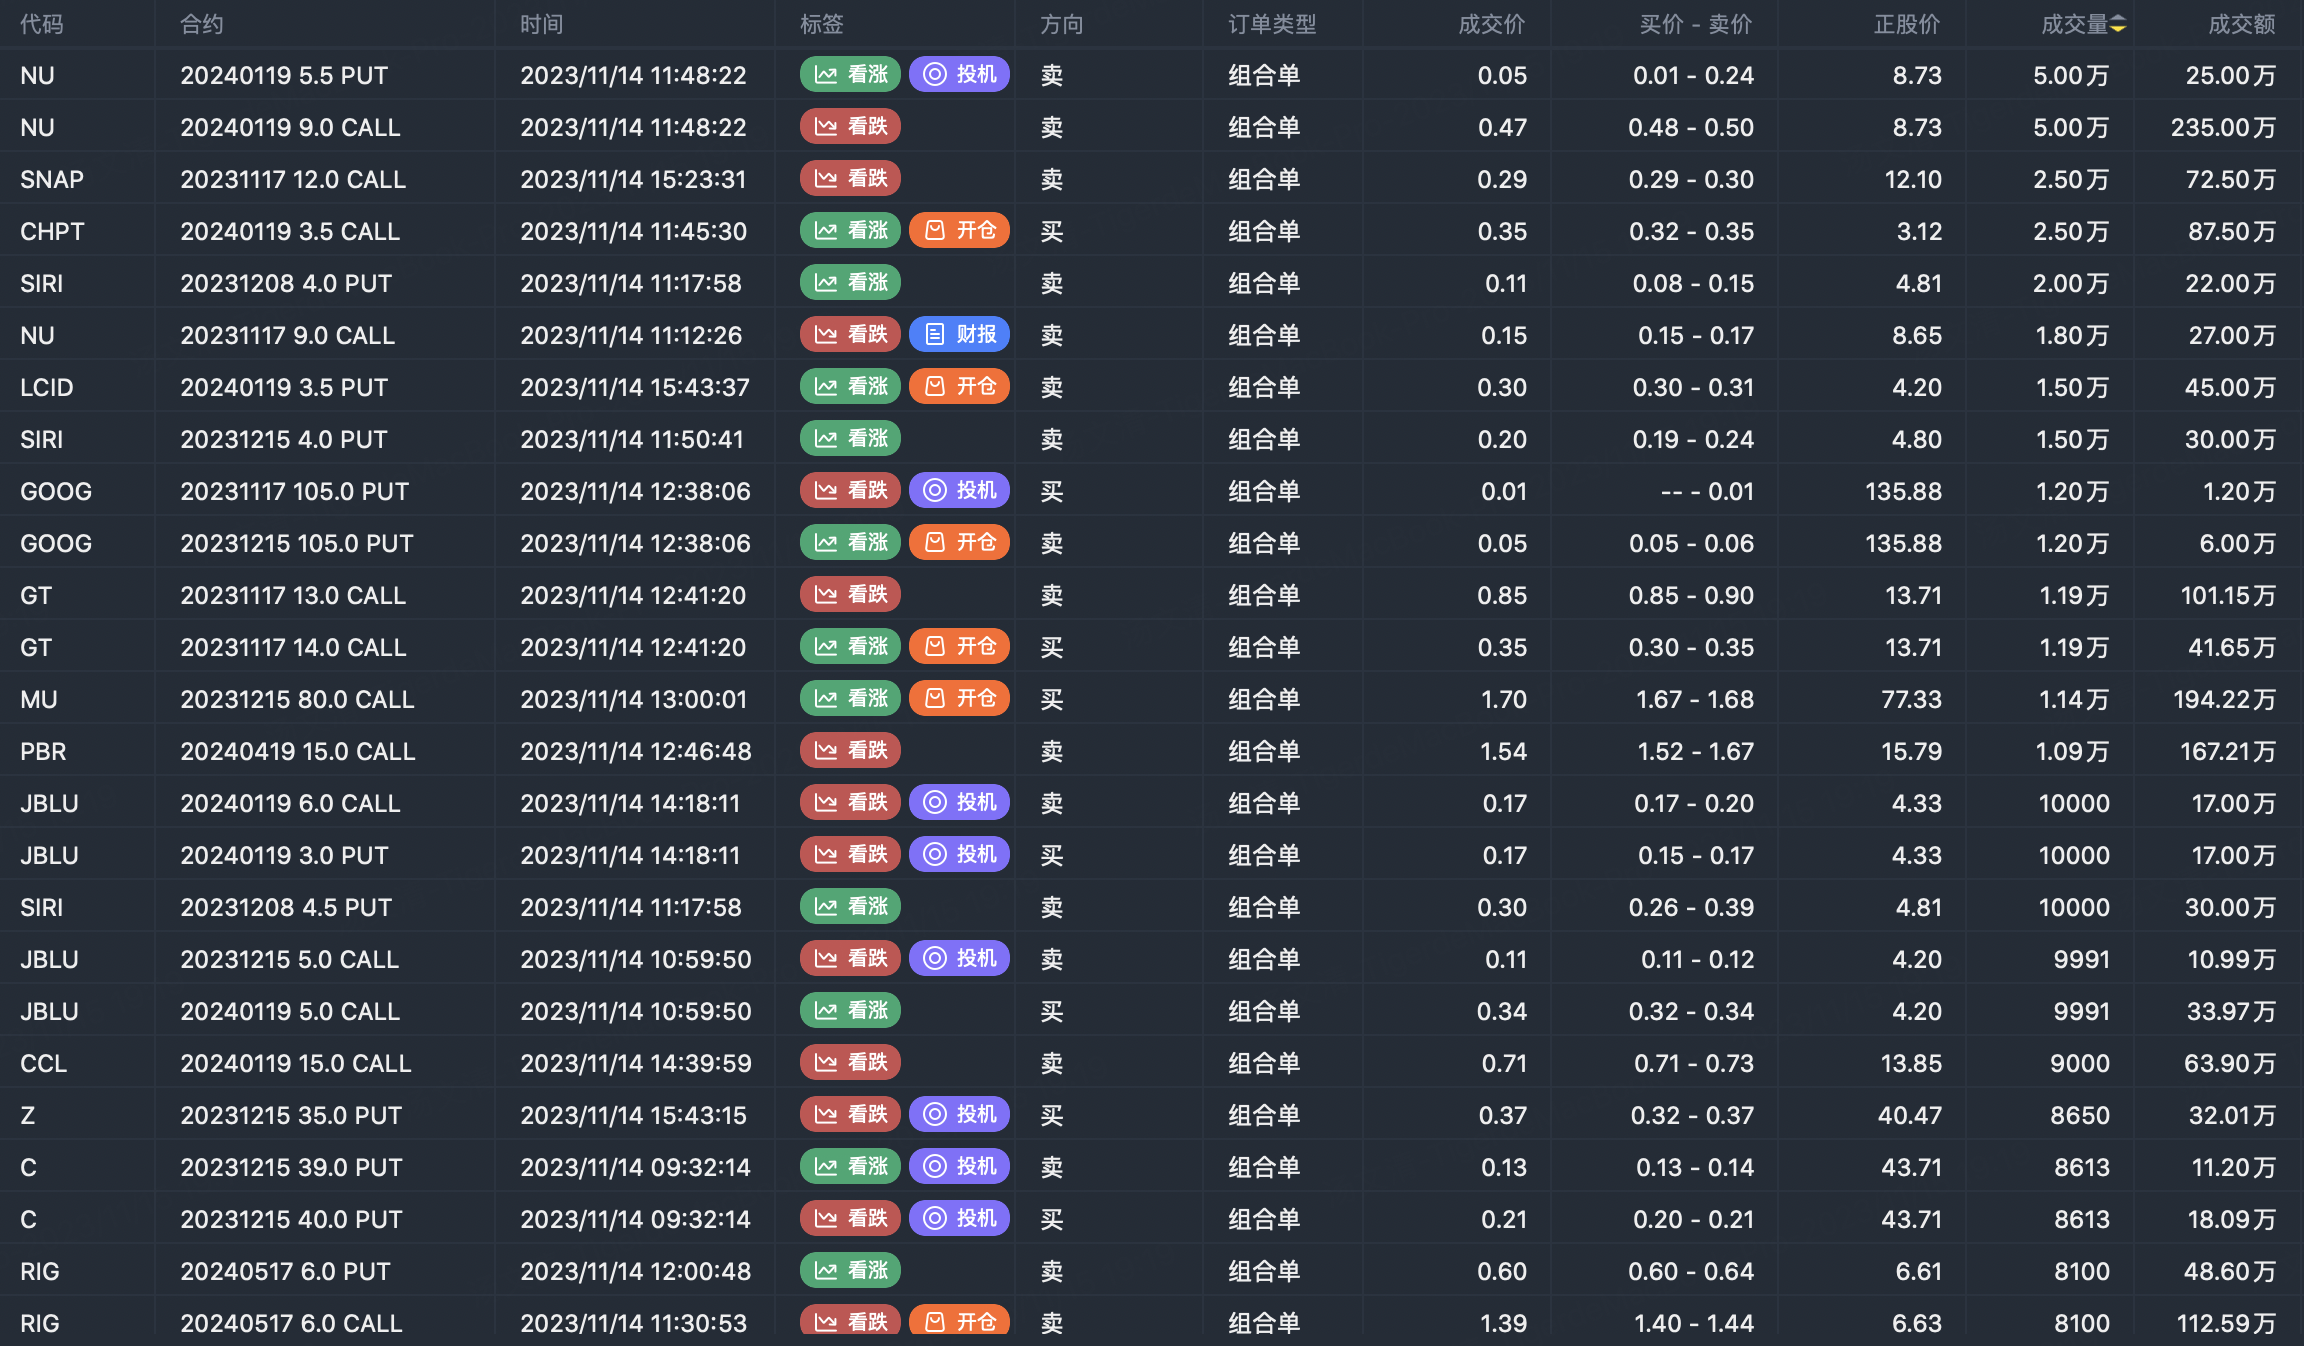Click the 看涨 tag in SIRI 20231215 4.0 PUT row

coord(851,439)
